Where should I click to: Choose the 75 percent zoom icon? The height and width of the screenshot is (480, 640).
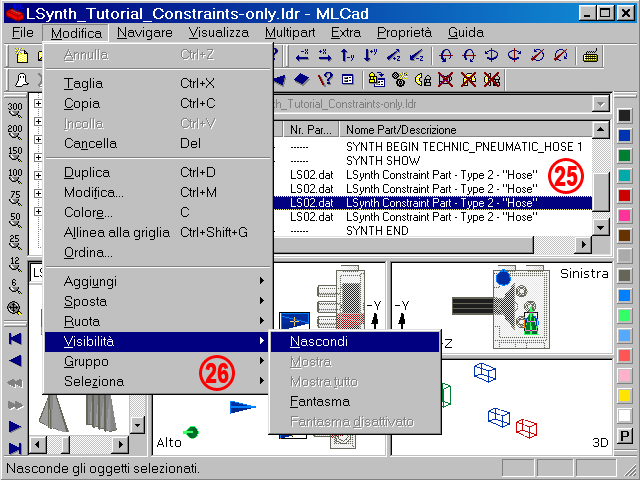(x=15, y=198)
